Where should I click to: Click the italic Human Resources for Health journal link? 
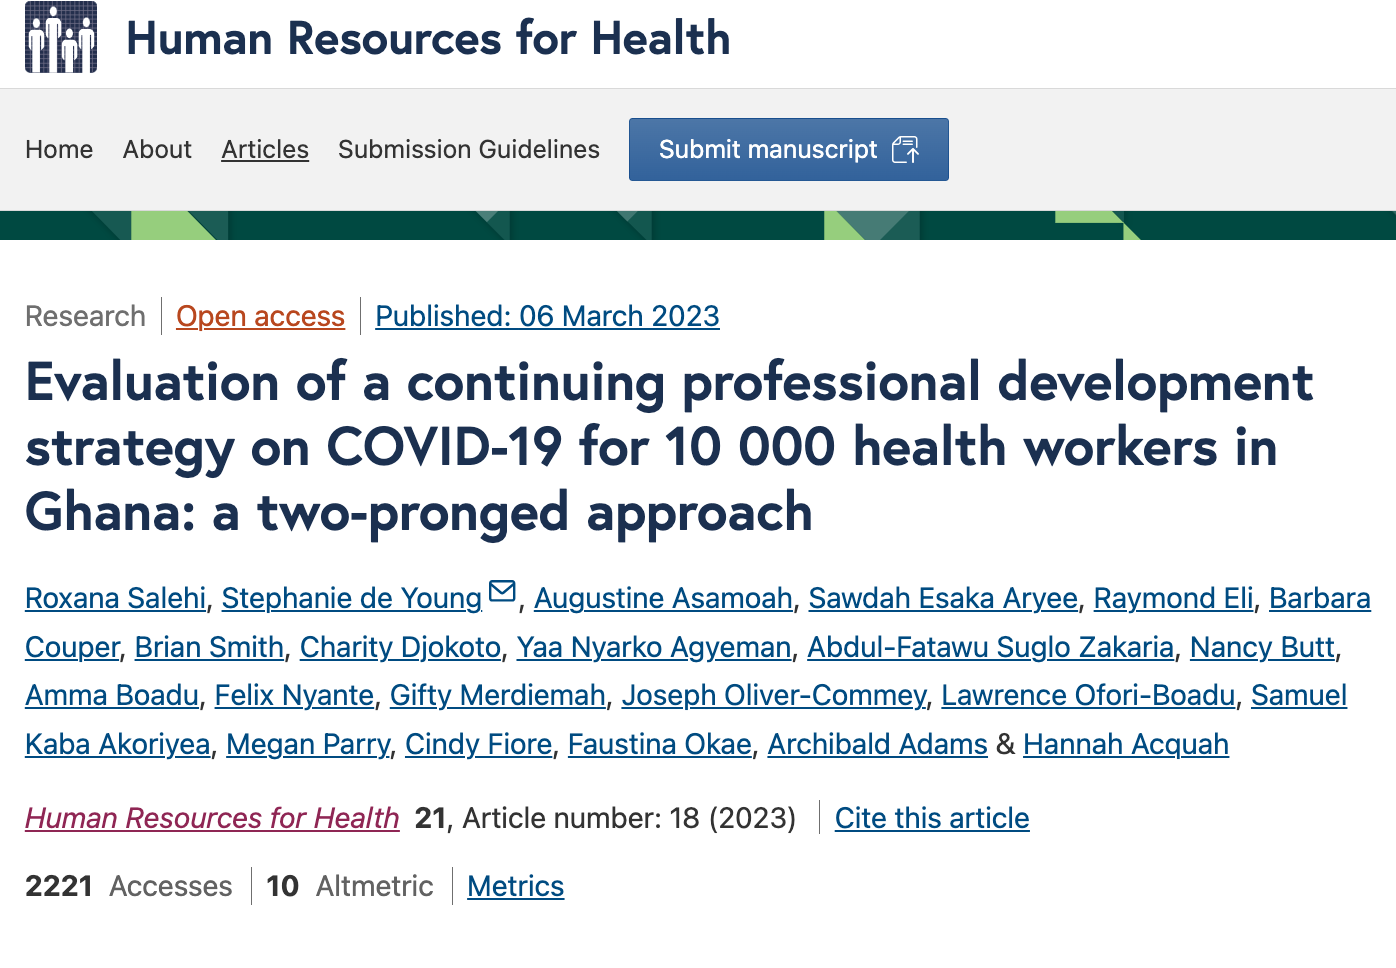[212, 818]
